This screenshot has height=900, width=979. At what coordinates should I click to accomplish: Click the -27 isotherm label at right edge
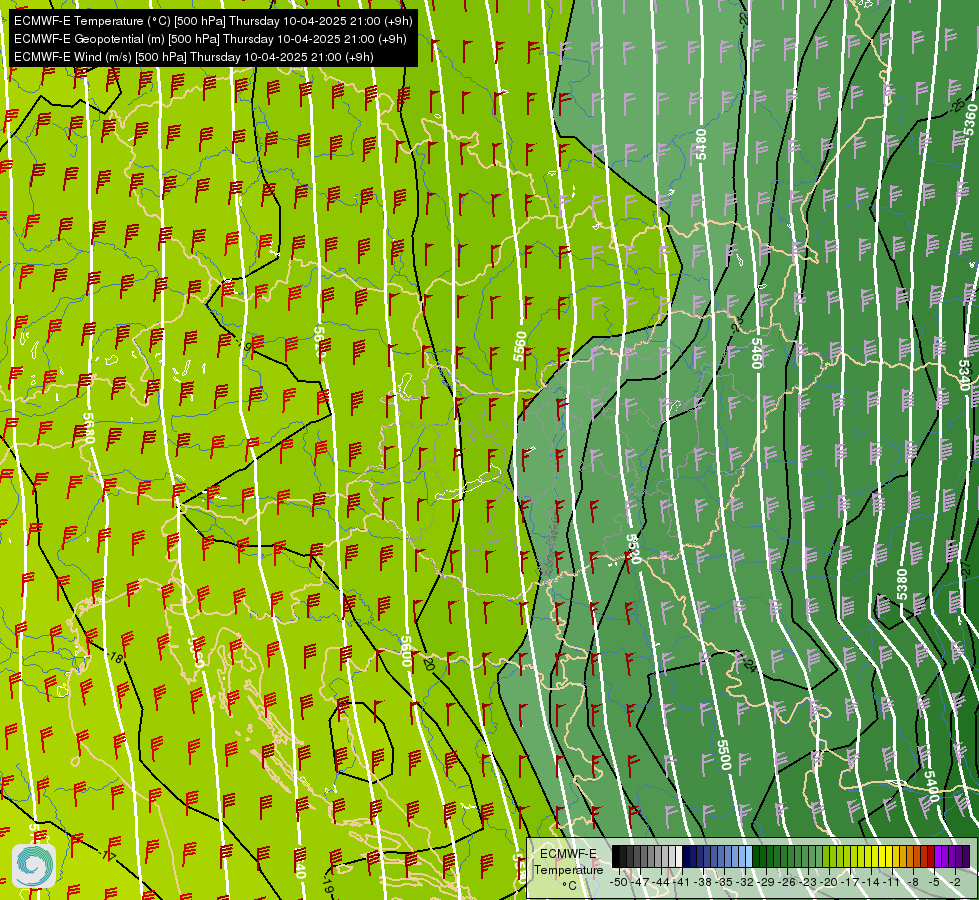(965, 568)
